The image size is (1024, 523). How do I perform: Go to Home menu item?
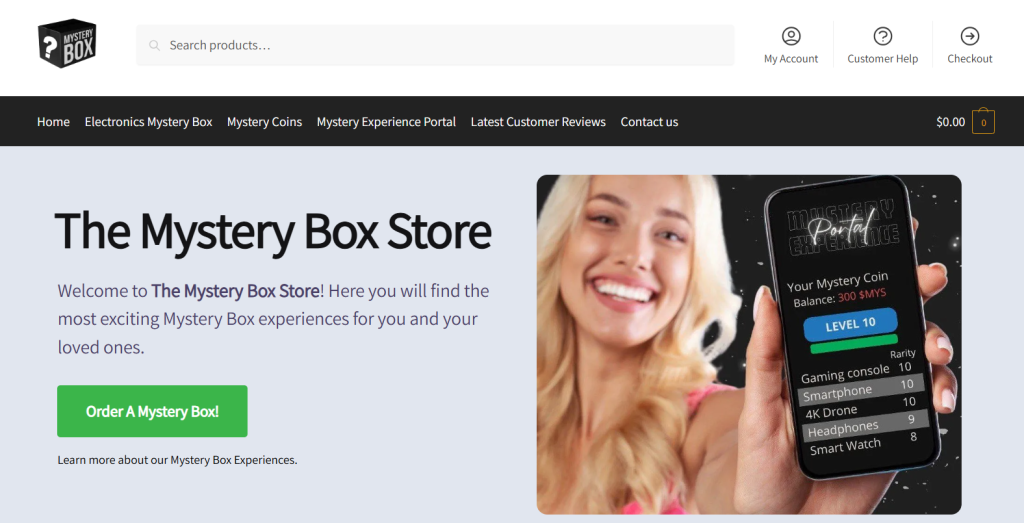[54, 121]
